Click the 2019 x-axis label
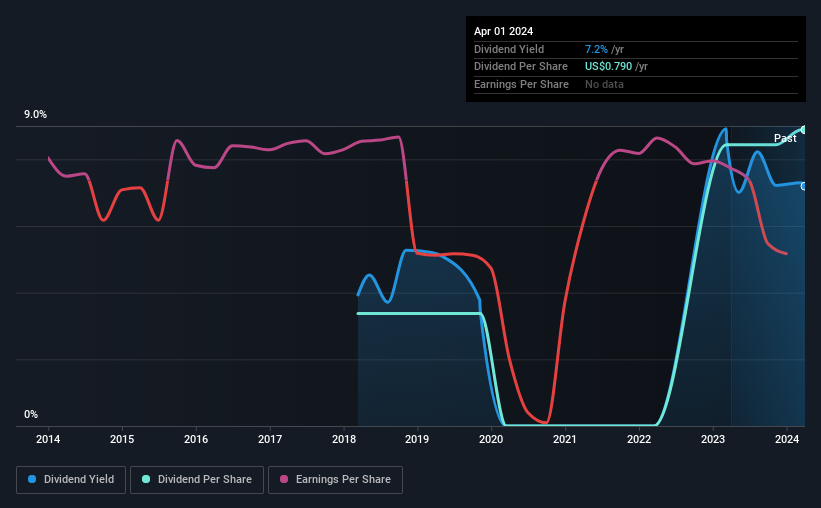The width and height of the screenshot is (821, 508). tap(417, 439)
